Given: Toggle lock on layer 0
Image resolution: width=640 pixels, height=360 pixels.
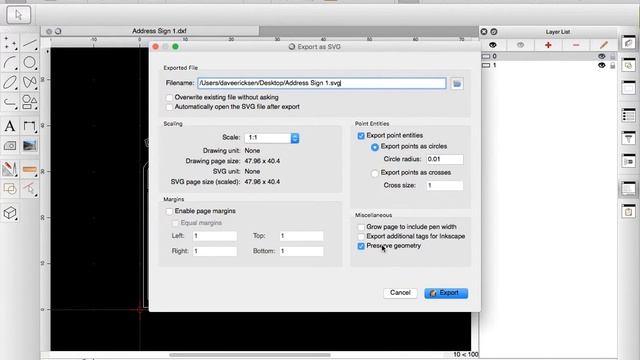Looking at the screenshot, I should pos(613,56).
